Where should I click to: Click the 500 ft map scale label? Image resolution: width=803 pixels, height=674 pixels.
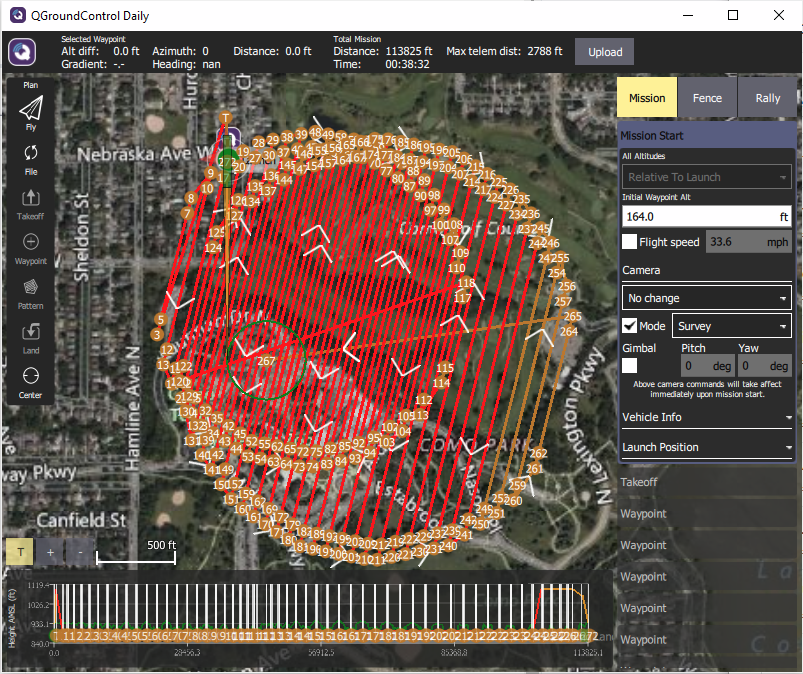pyautogui.click(x=161, y=545)
